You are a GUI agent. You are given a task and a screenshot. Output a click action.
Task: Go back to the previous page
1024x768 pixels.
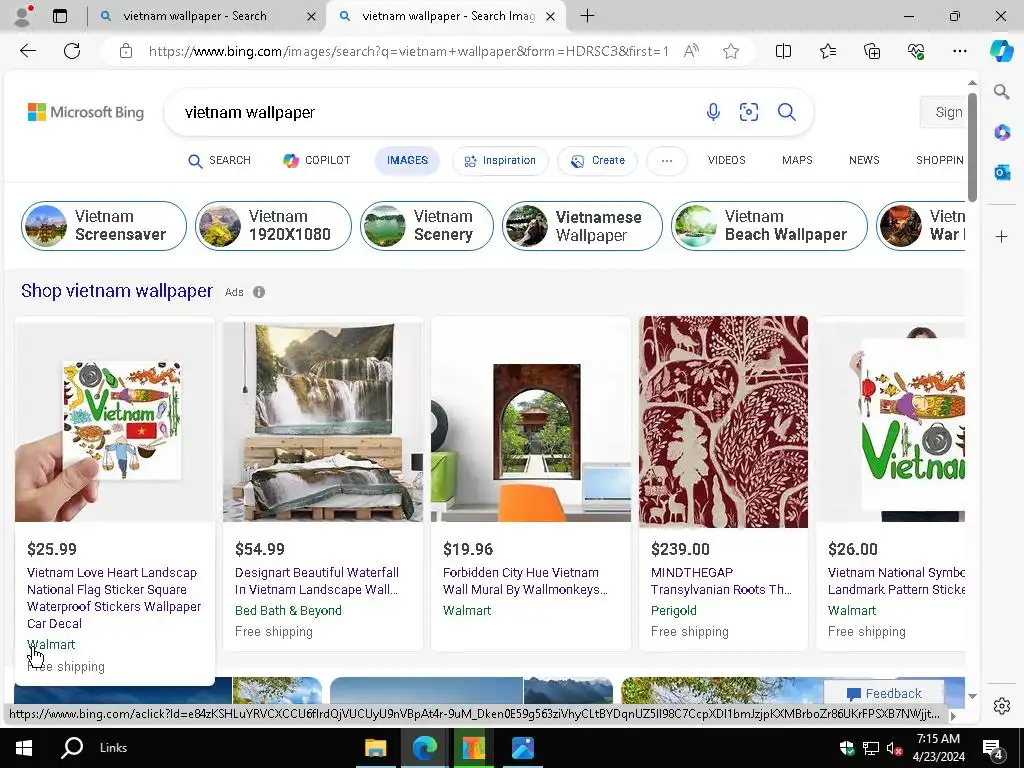27,51
